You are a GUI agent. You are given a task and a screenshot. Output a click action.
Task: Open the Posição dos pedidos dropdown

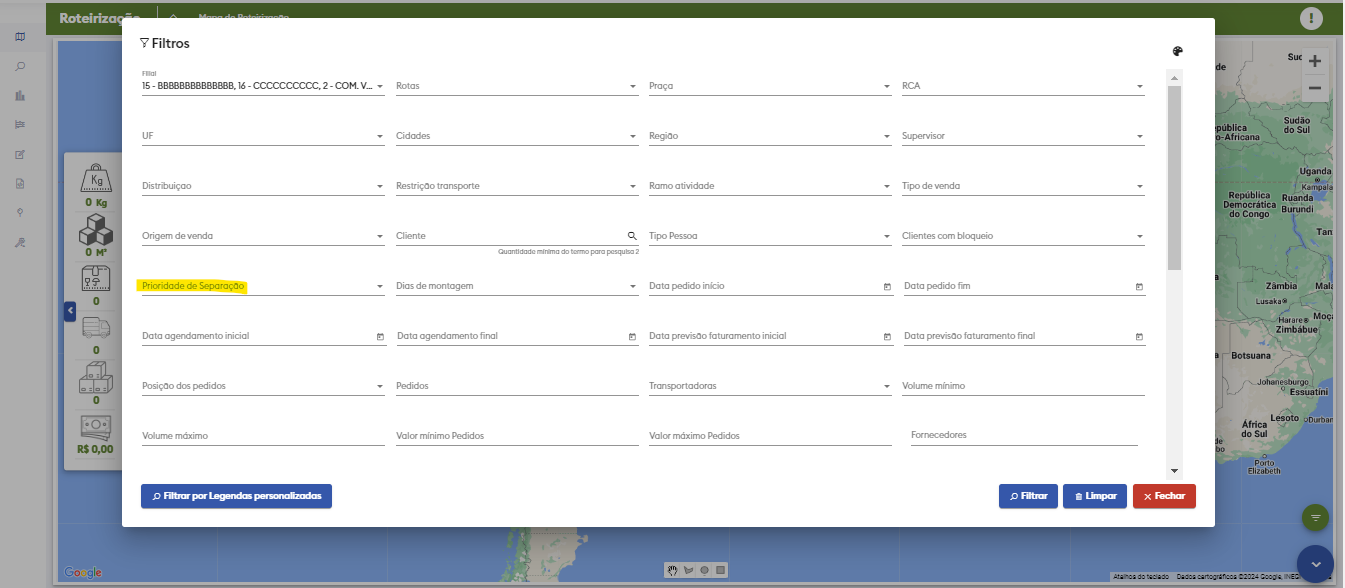click(263, 386)
